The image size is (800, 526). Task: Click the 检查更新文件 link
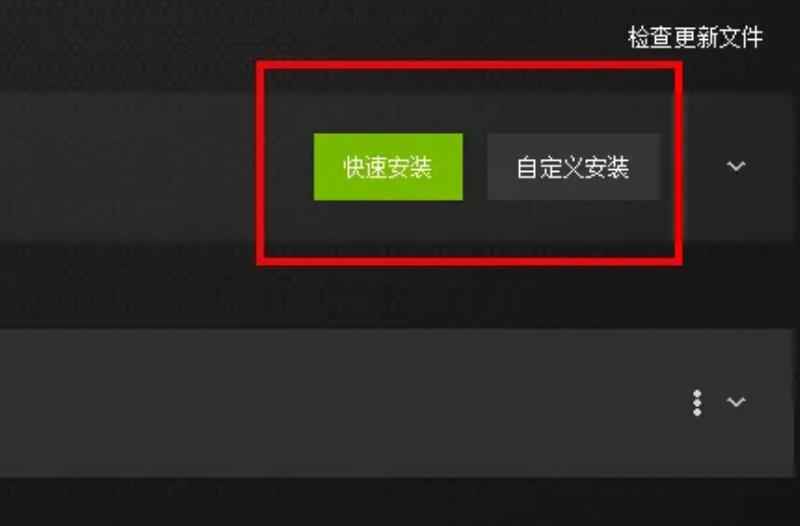pos(695,38)
